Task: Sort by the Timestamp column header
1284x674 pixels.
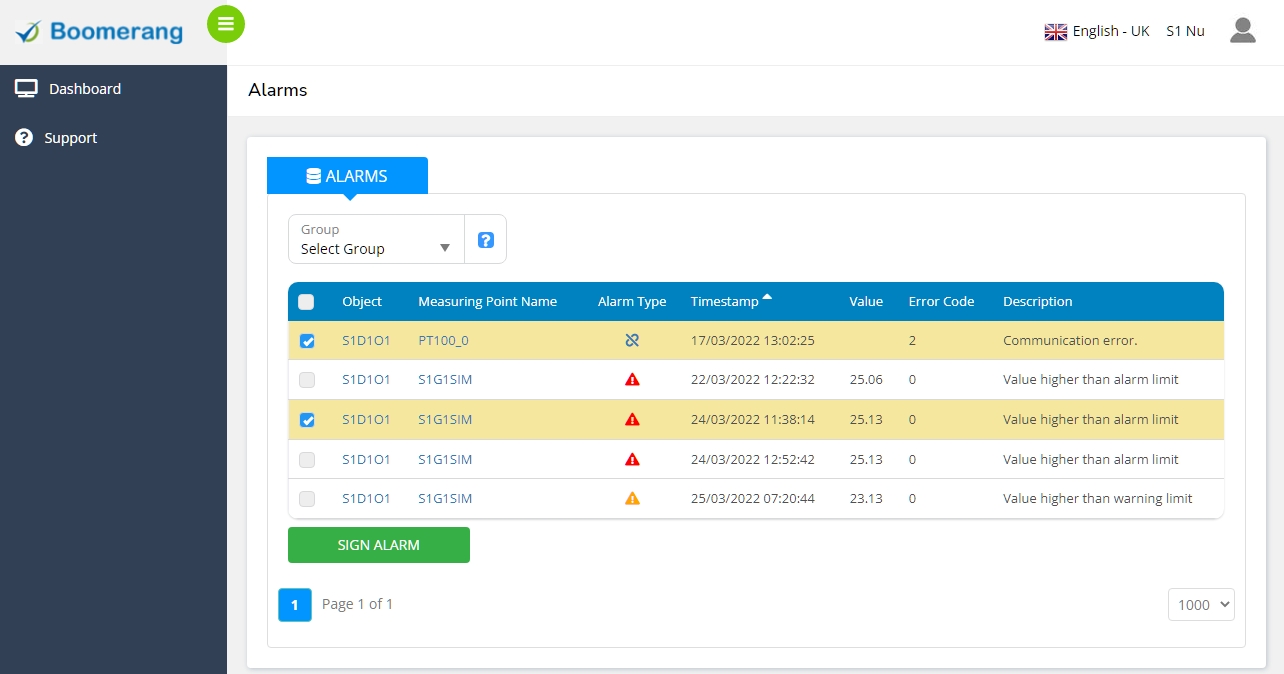Action: [x=725, y=302]
